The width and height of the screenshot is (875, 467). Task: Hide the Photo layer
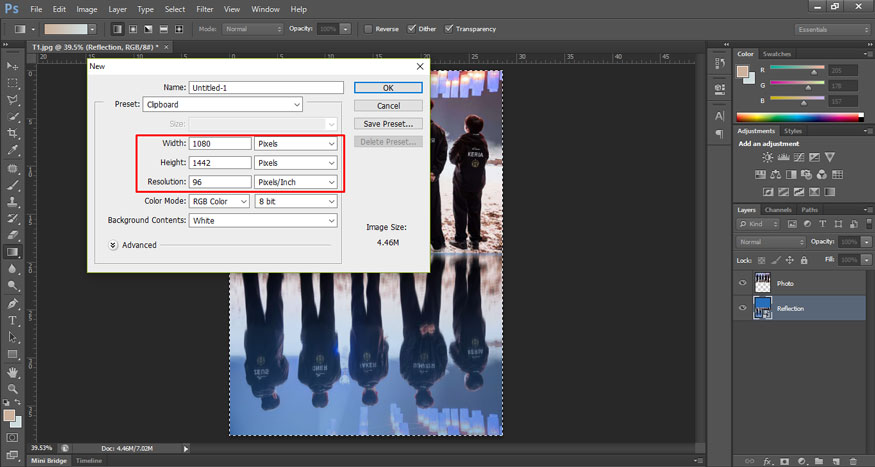pyautogui.click(x=742, y=283)
